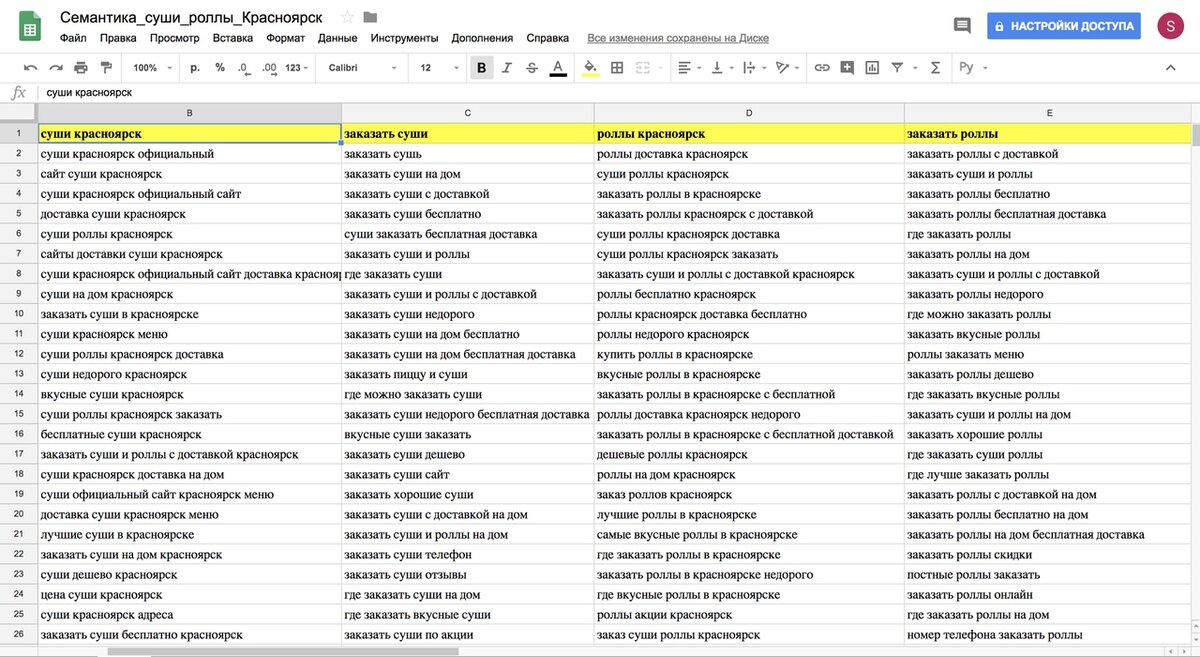Select cell 'заказать пиццу и суши'
Image resolution: width=1200 pixels, height=657 pixels.
coord(468,374)
